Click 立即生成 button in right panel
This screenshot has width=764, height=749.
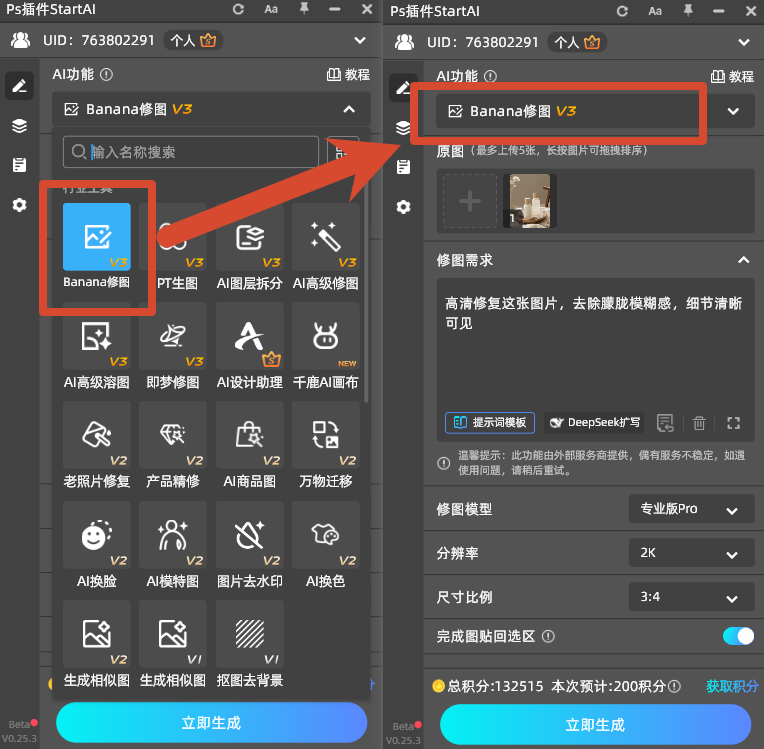[x=595, y=725]
